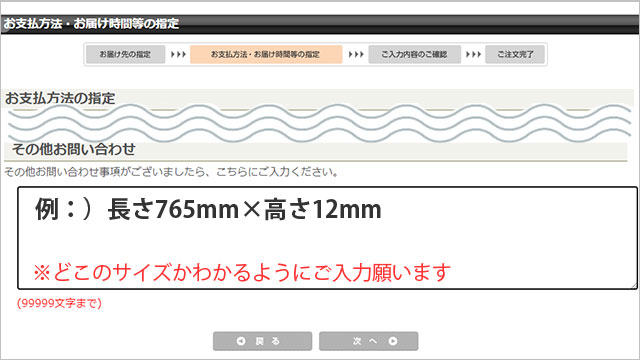Click the 戻る back button
Screen dimensions: 640x360
pyautogui.click(x=262, y=341)
